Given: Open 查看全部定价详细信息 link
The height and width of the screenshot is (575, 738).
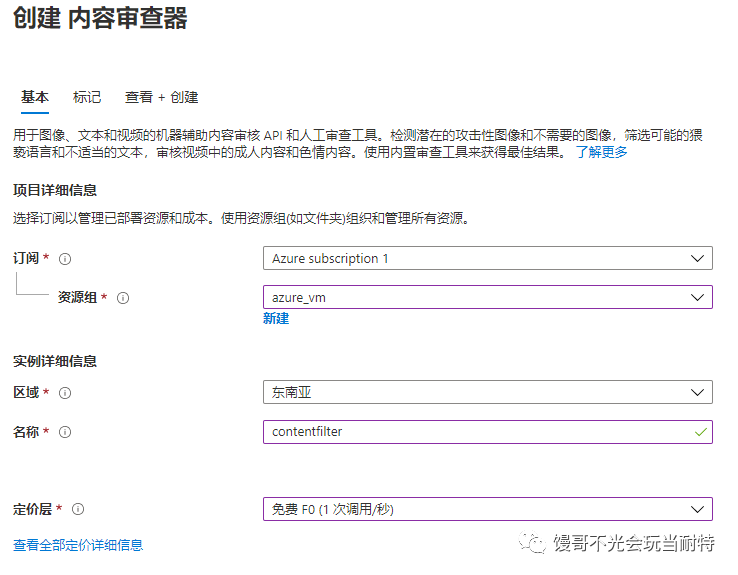Looking at the screenshot, I should tap(78, 545).
